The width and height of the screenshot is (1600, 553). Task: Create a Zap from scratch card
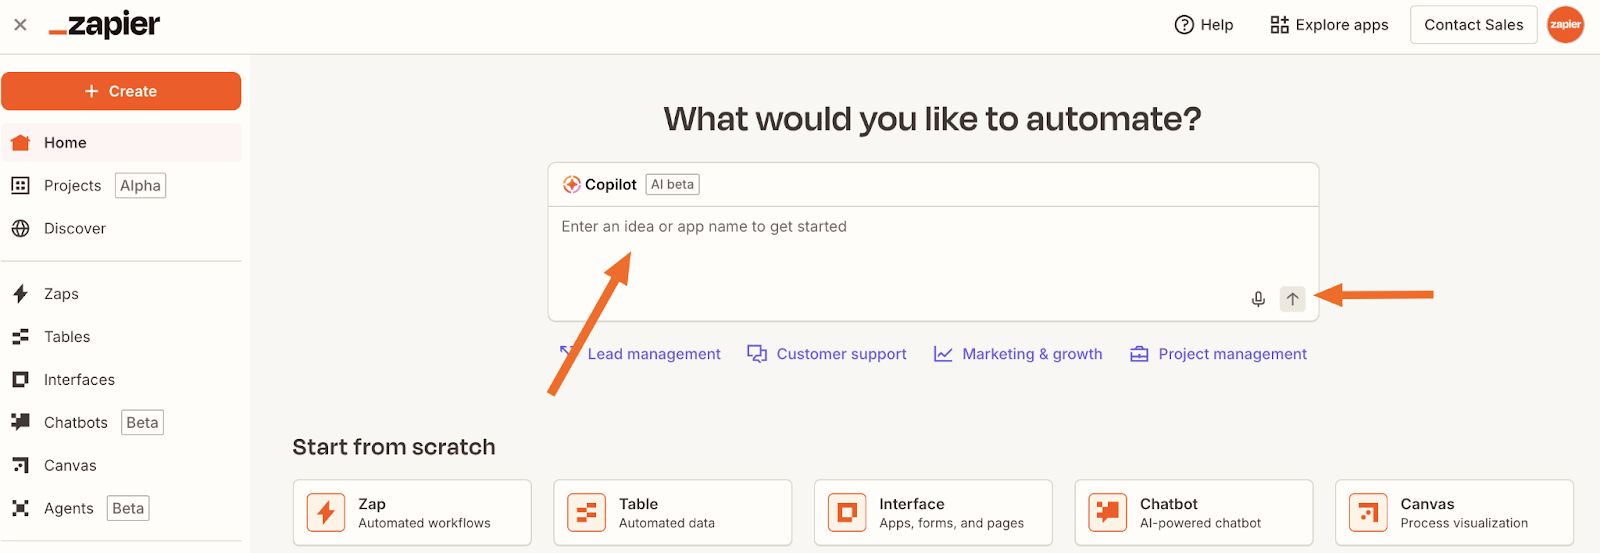point(412,513)
